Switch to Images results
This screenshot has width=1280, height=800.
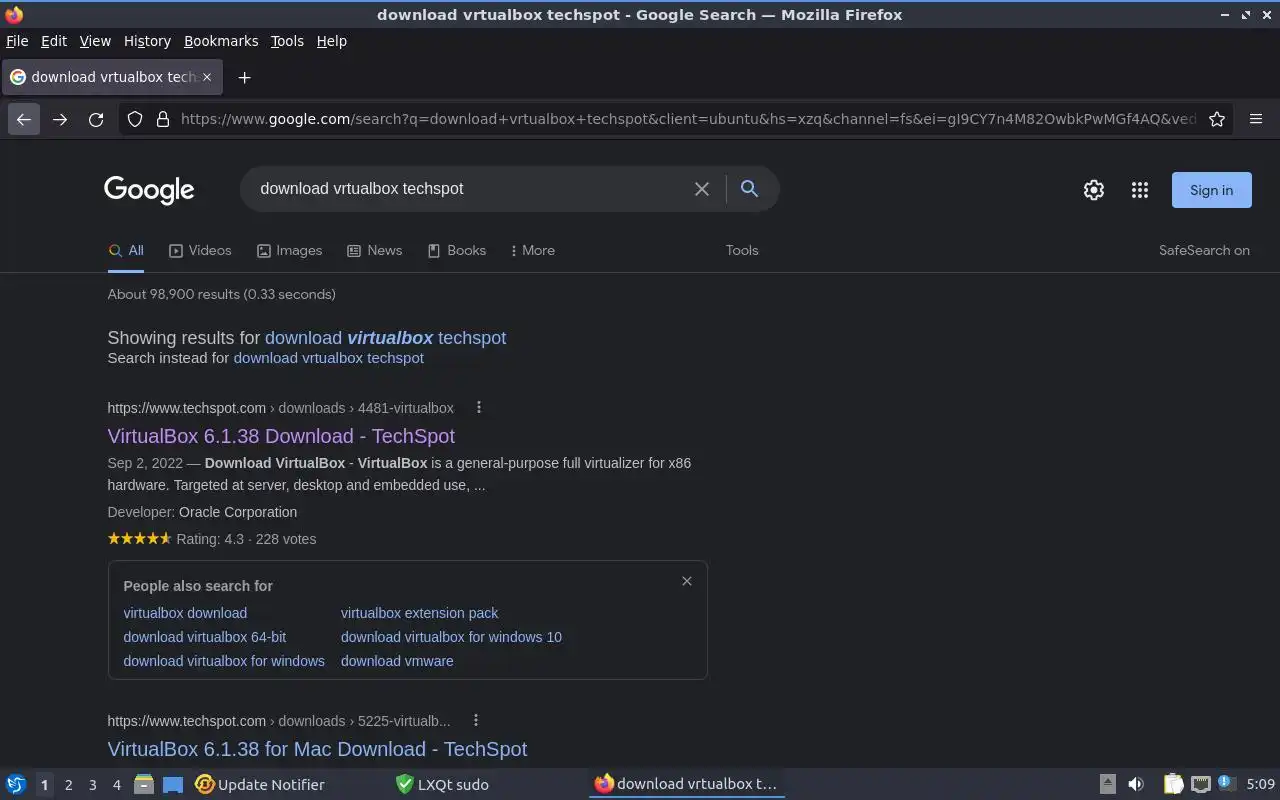coord(289,251)
